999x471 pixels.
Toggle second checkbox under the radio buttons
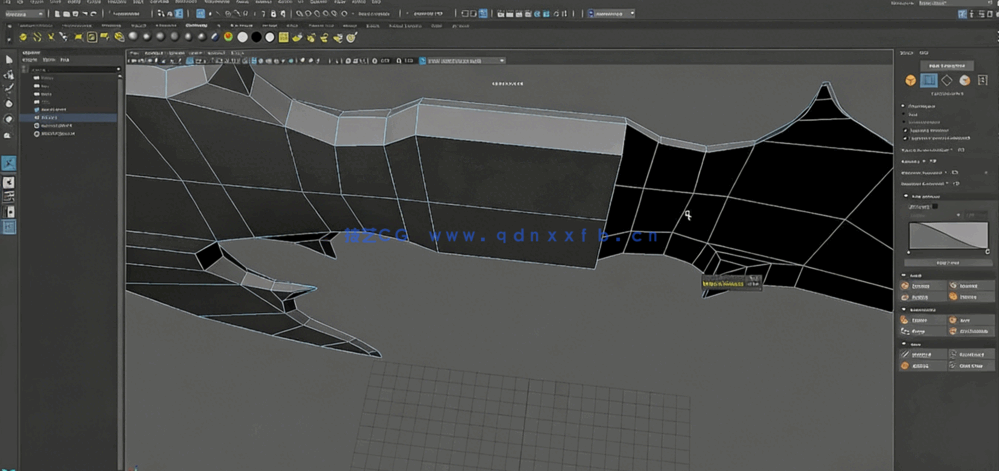point(907,138)
